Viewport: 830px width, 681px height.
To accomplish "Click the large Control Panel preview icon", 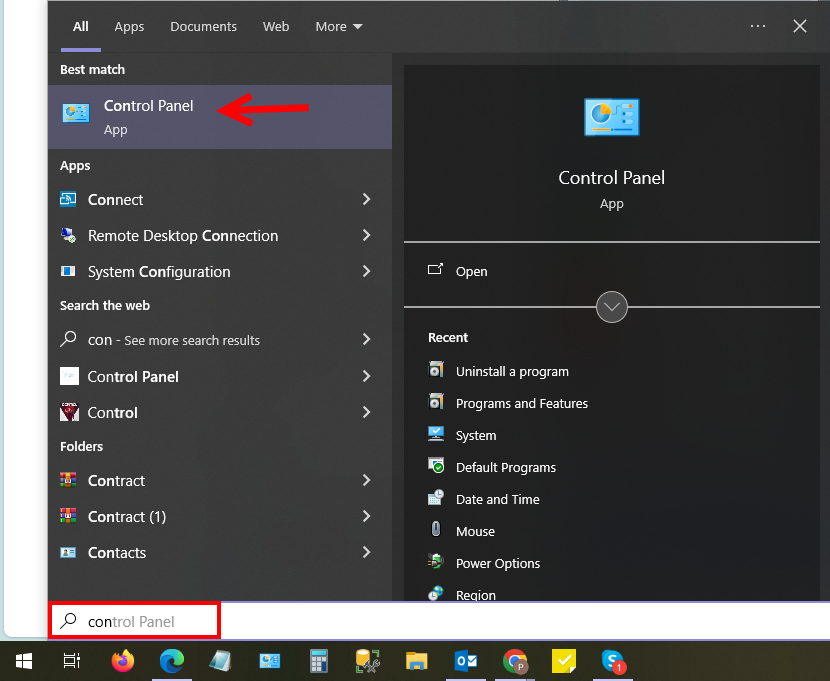I will point(611,117).
